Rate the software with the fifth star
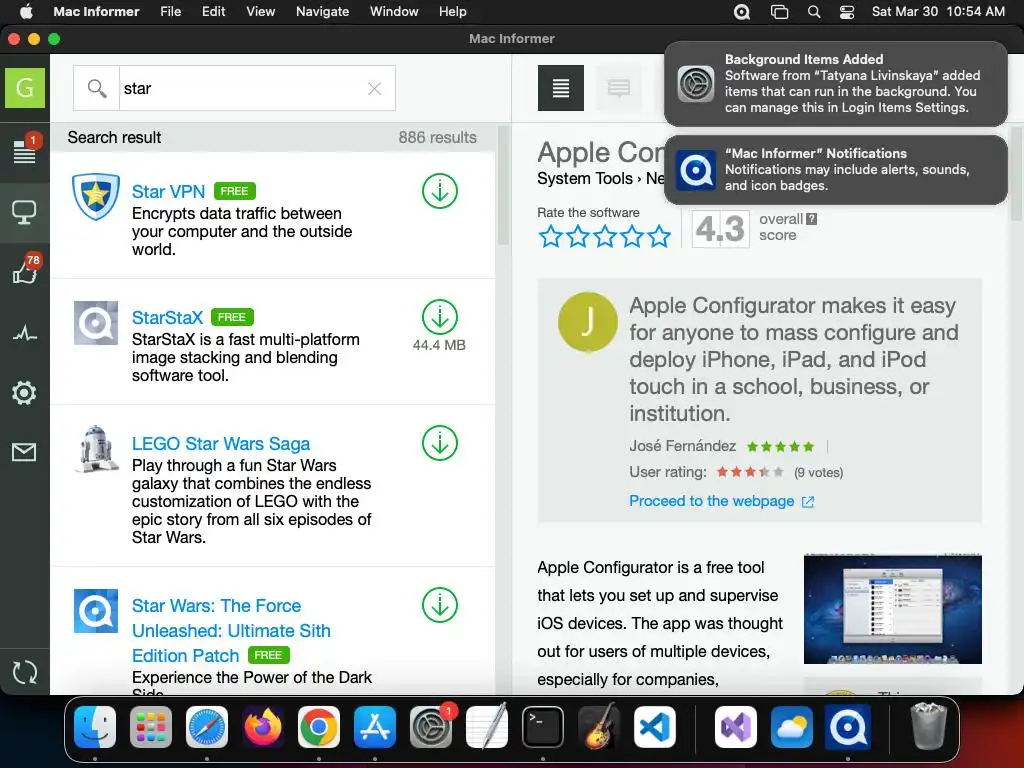 click(x=660, y=236)
